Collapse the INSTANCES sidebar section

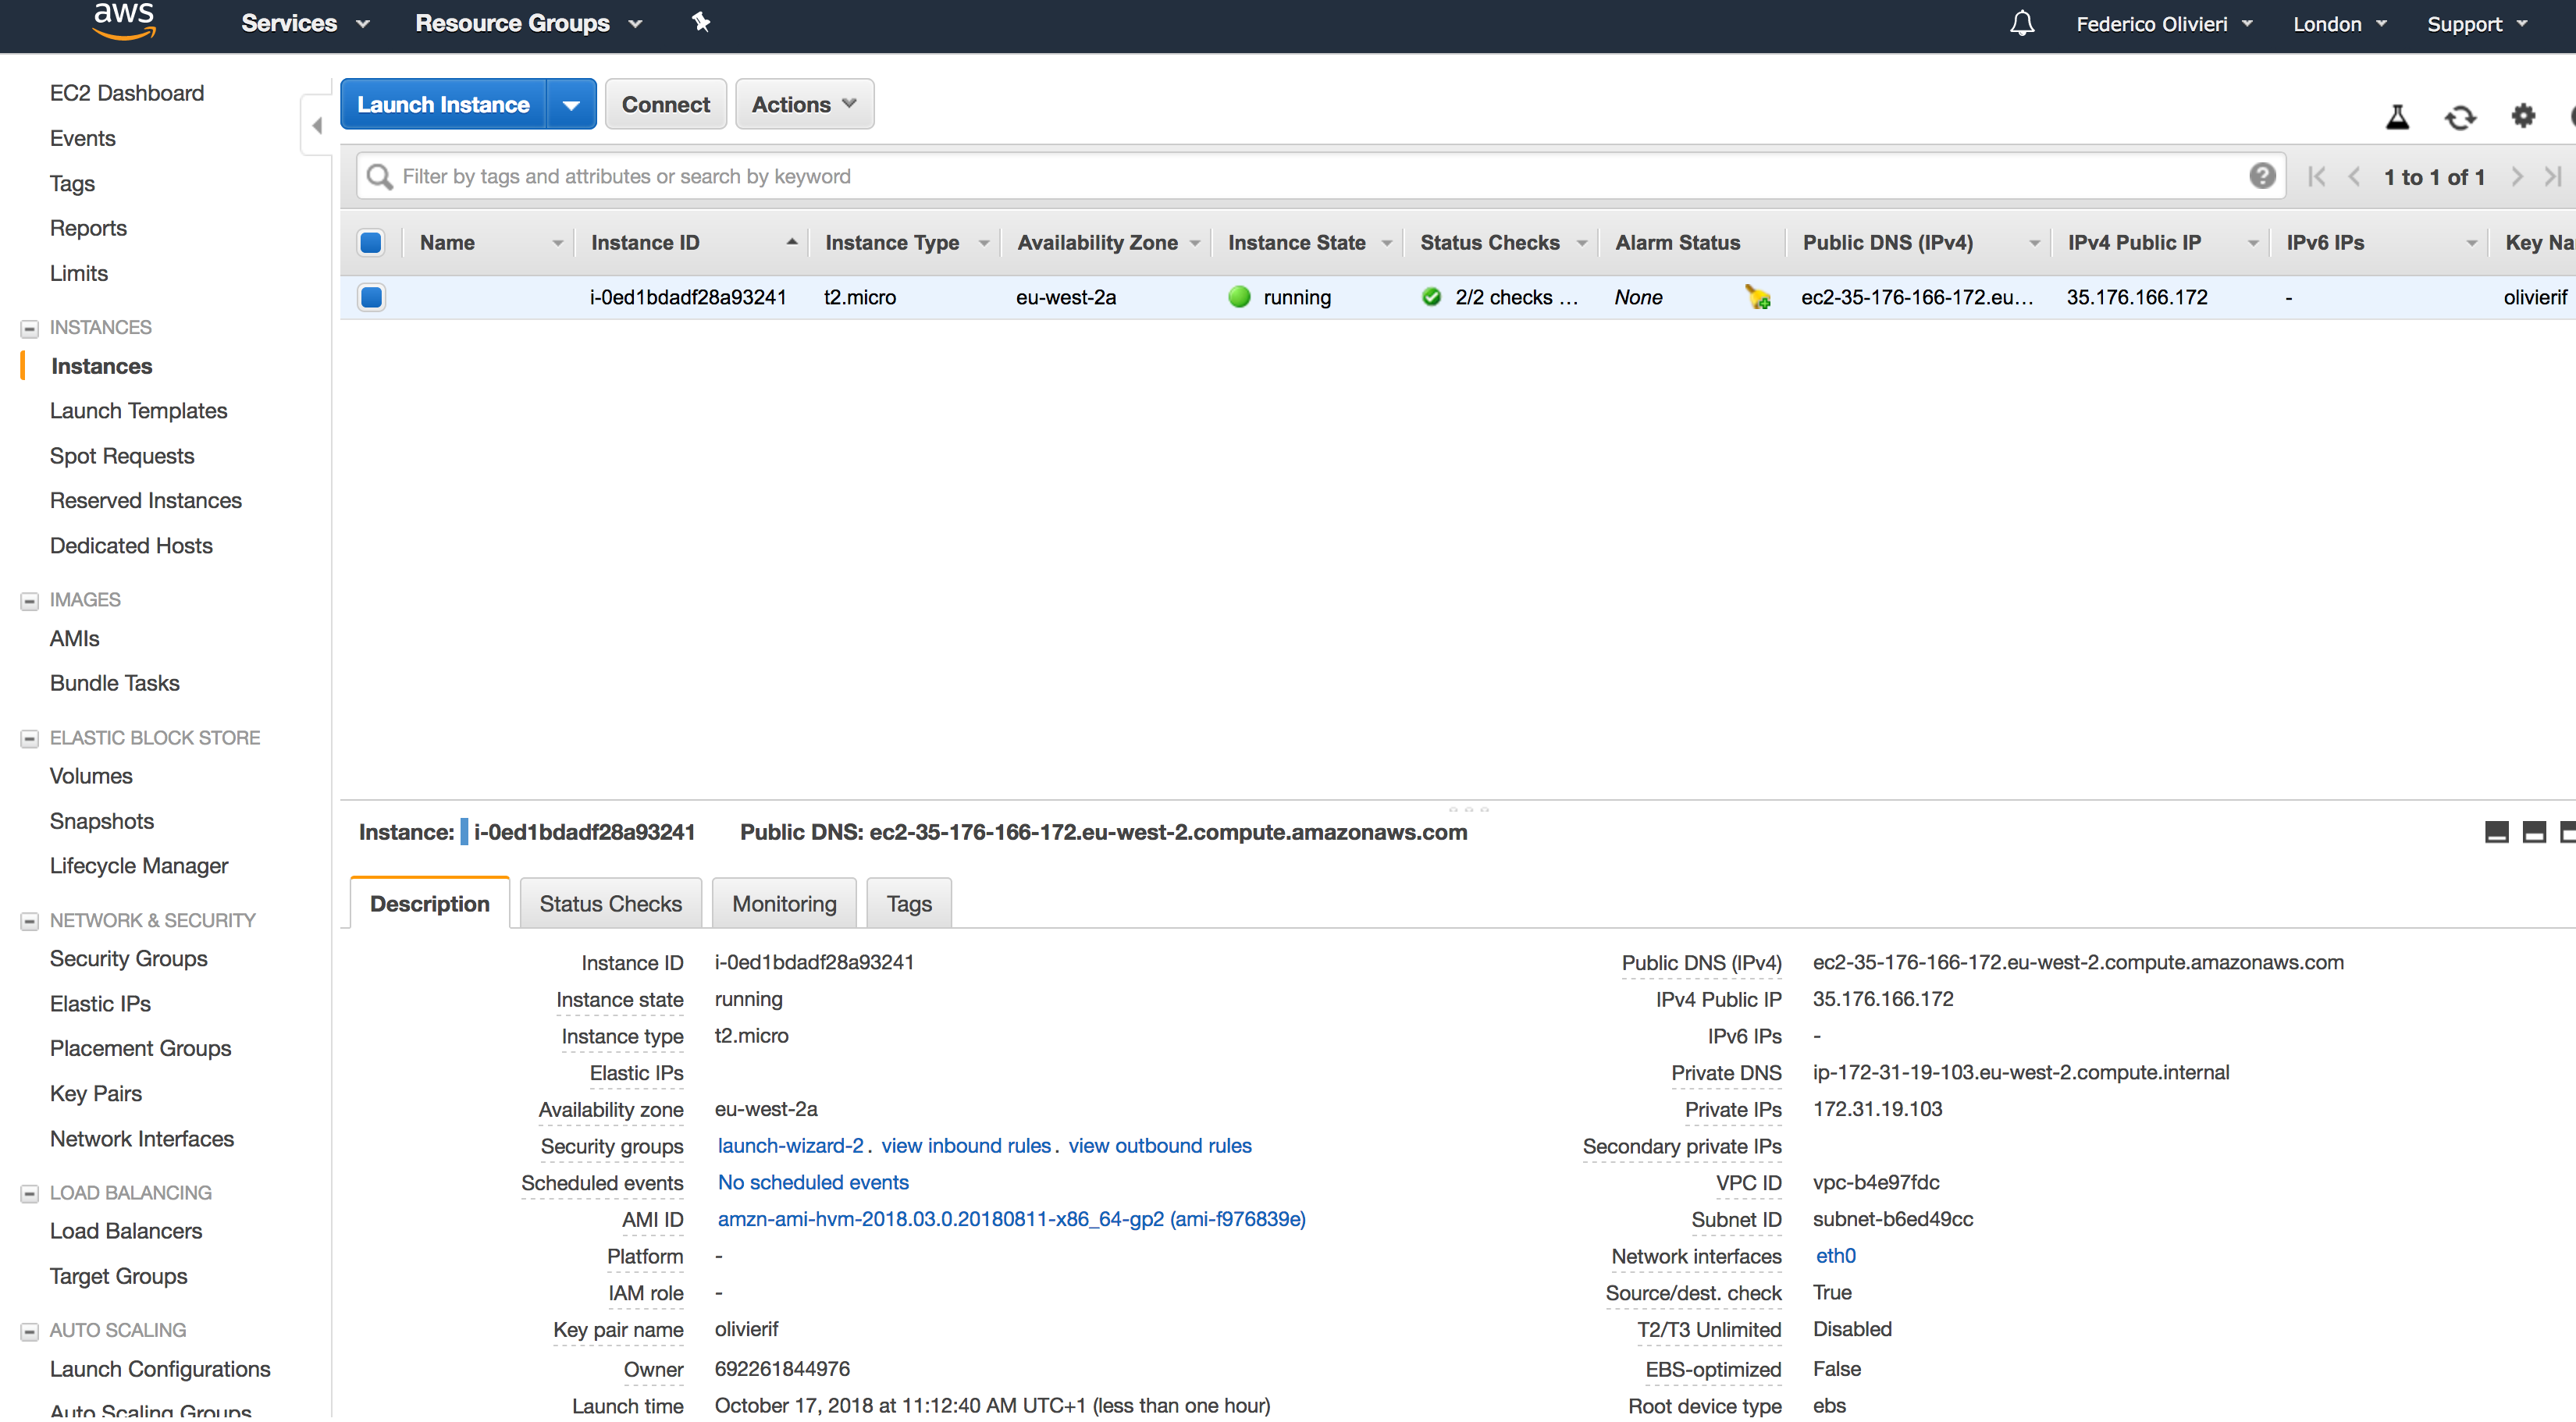29,328
